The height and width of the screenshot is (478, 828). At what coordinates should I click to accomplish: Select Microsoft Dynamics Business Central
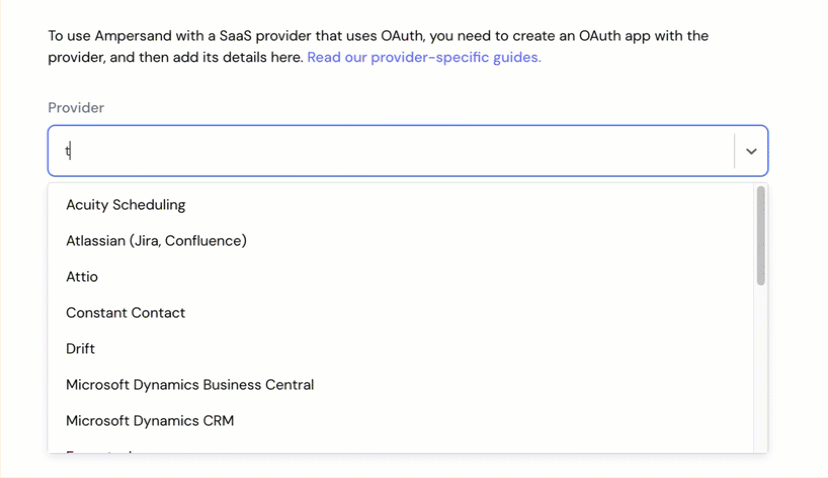click(x=400, y=385)
